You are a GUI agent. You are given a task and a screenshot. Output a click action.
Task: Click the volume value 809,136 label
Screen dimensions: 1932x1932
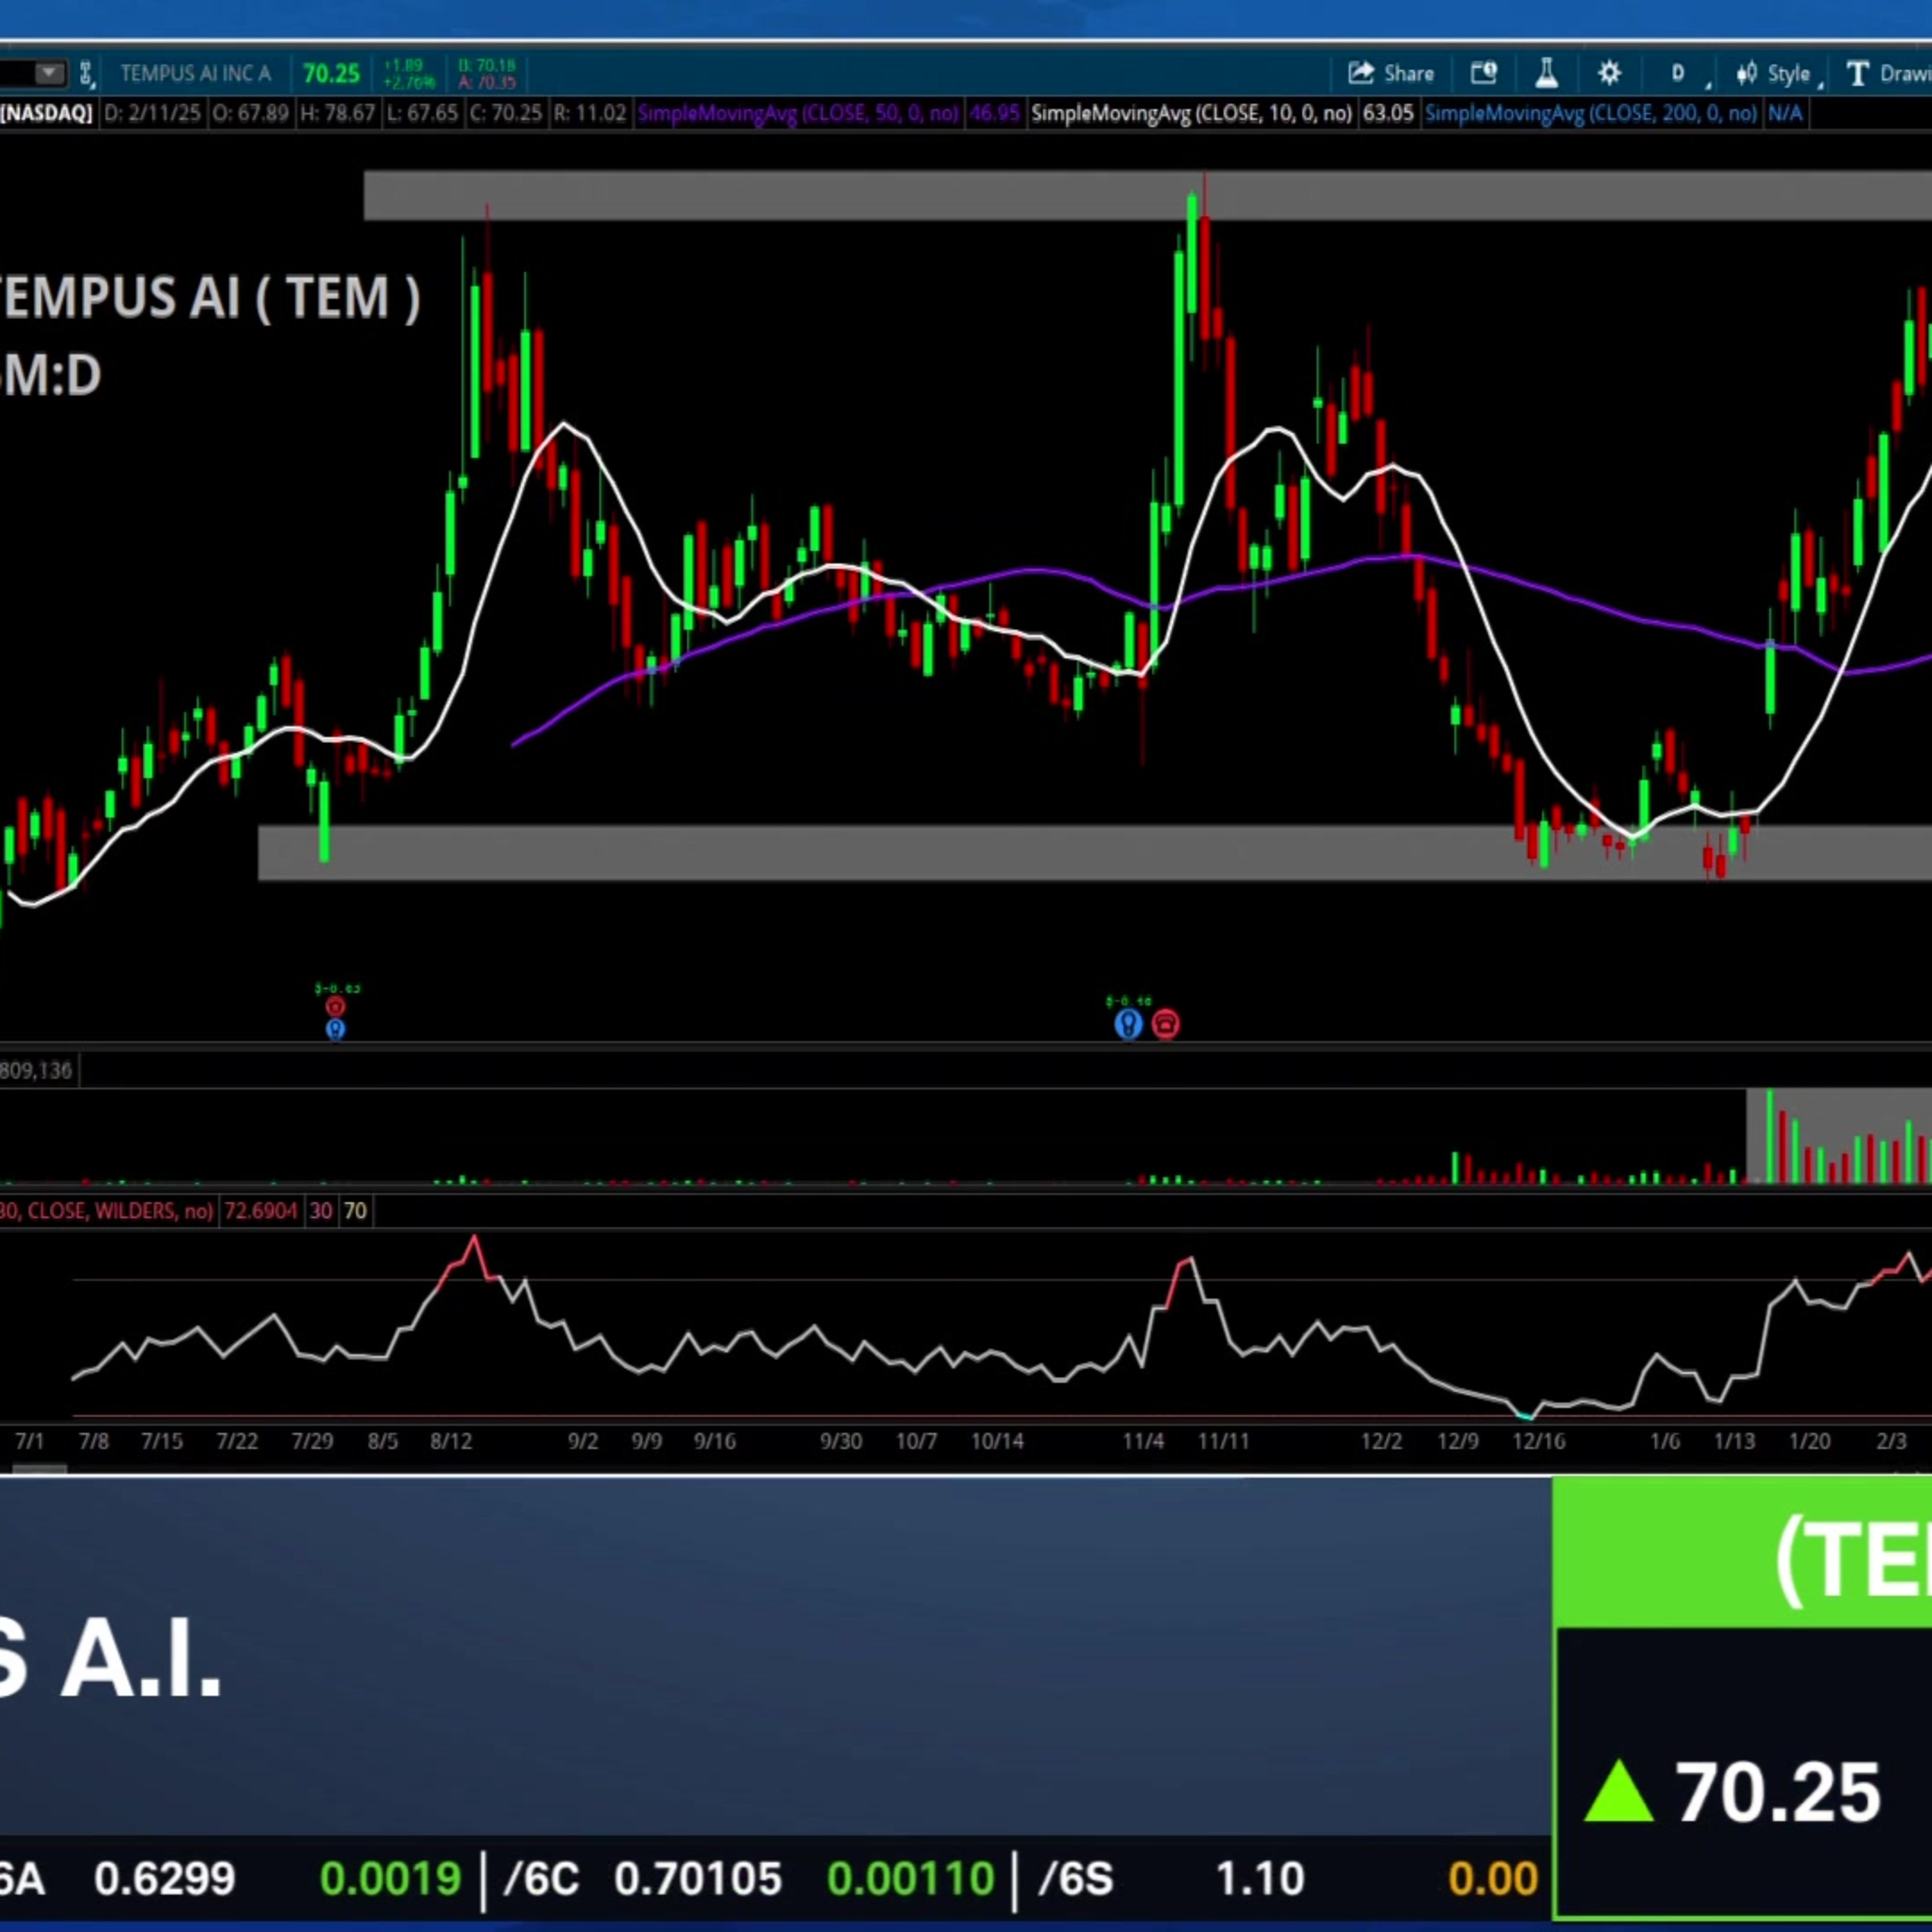[36, 1071]
